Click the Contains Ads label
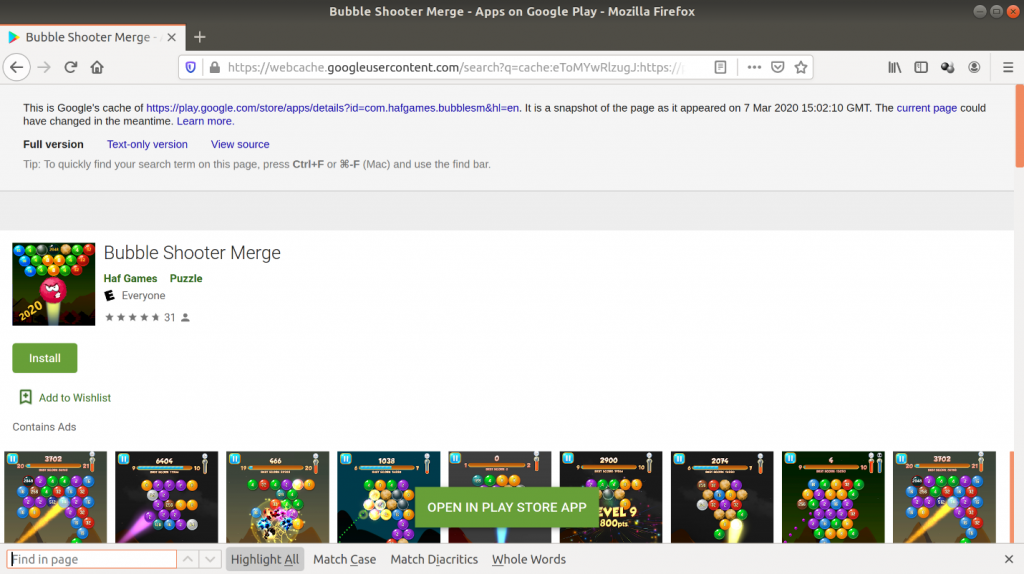The image size is (1024, 574). 44,427
